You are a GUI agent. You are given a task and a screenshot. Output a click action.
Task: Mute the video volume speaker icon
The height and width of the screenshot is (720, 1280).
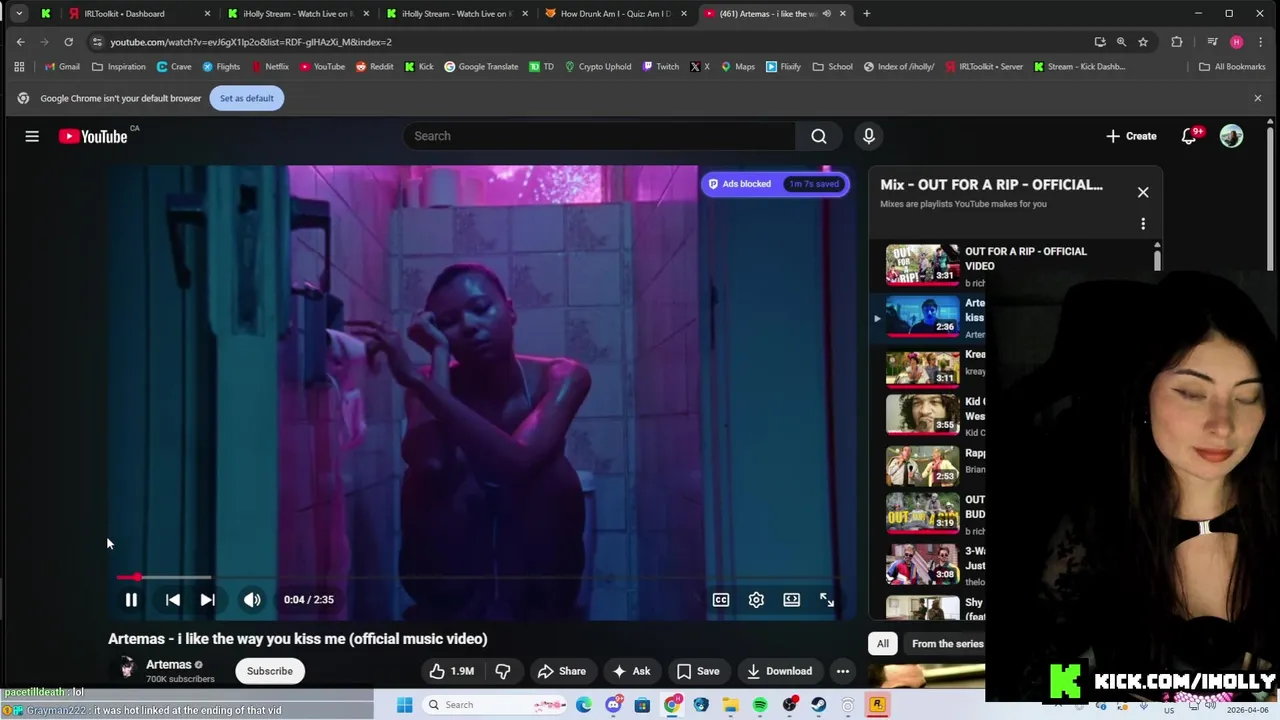coord(252,600)
